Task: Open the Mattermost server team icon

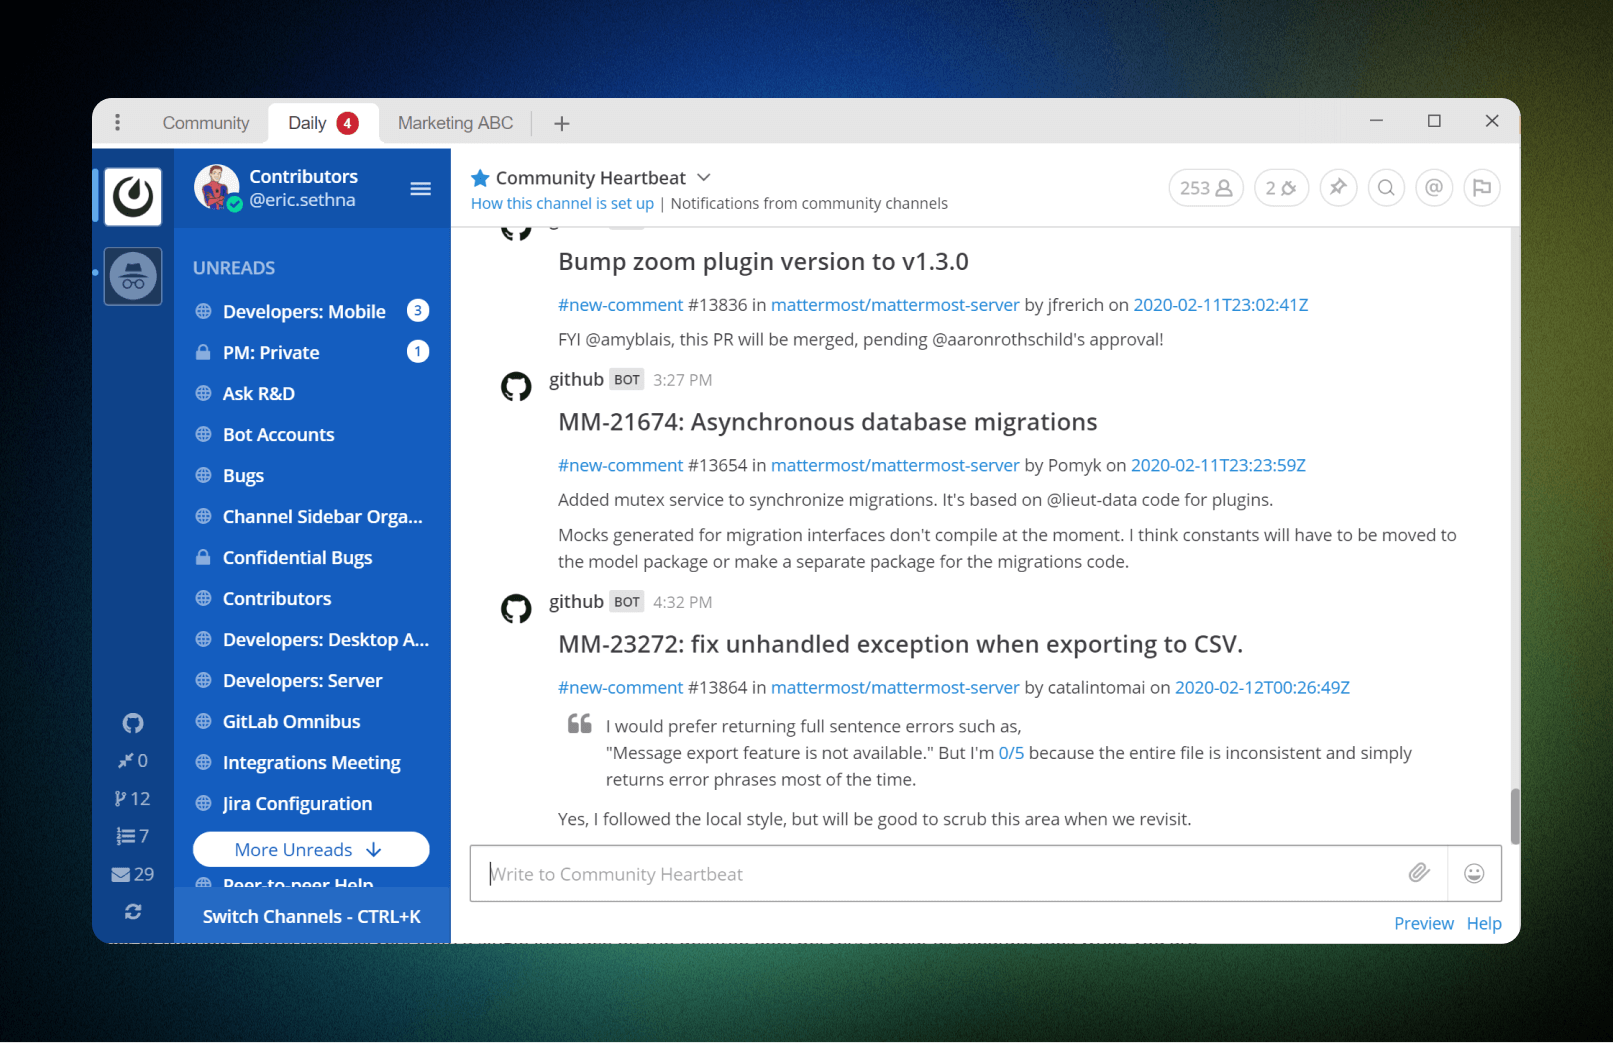Action: point(133,196)
